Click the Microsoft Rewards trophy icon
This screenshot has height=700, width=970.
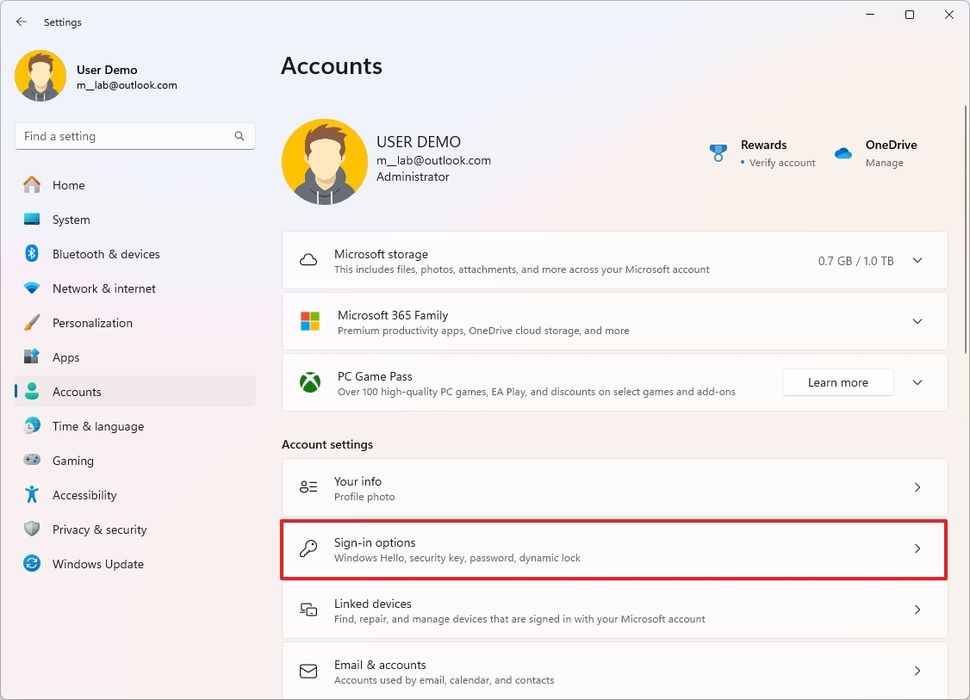click(x=718, y=152)
